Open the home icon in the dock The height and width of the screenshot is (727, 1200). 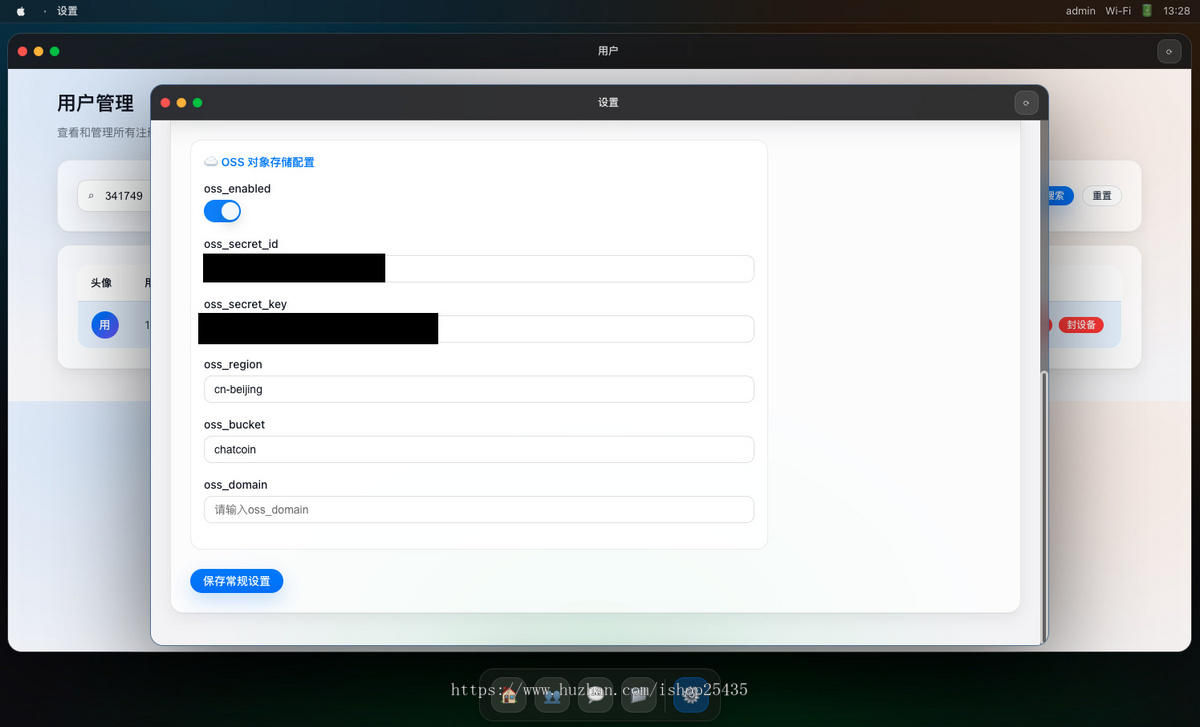[509, 694]
